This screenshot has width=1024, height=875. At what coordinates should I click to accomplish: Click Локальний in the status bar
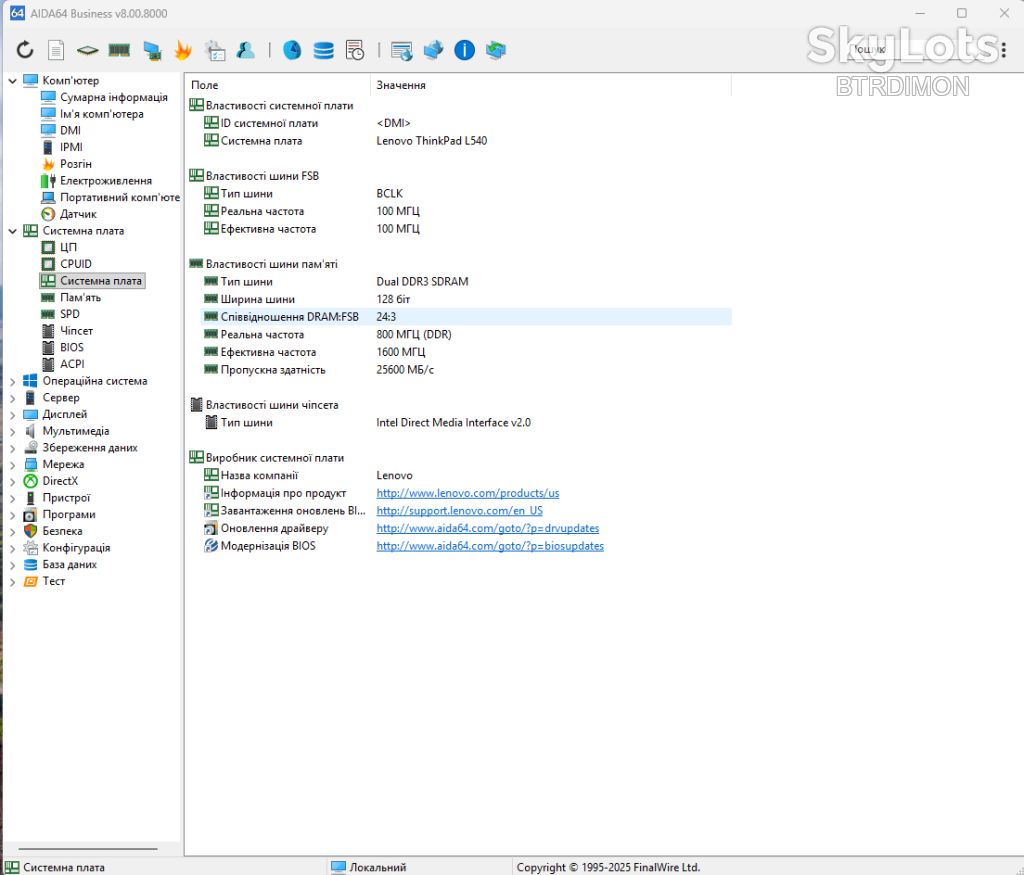377,867
